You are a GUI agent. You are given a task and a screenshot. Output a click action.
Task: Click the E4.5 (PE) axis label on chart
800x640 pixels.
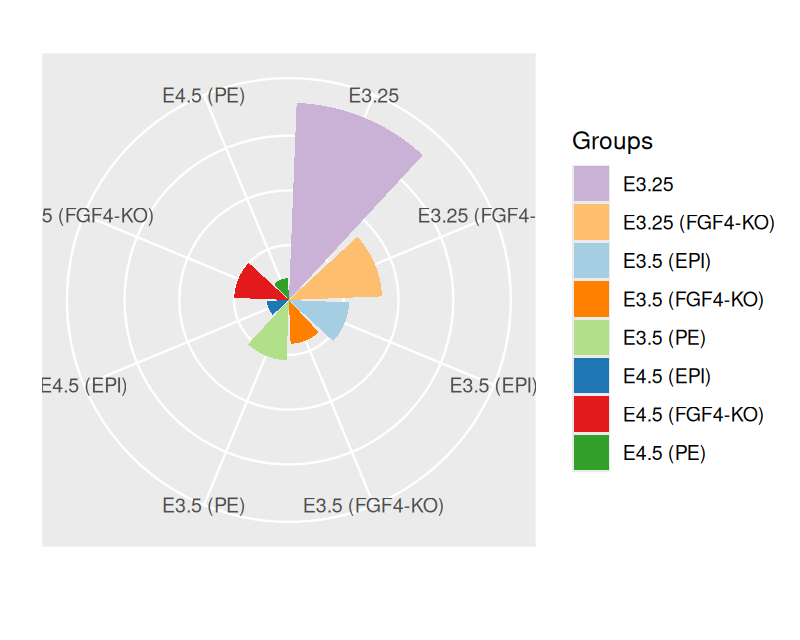tap(204, 96)
